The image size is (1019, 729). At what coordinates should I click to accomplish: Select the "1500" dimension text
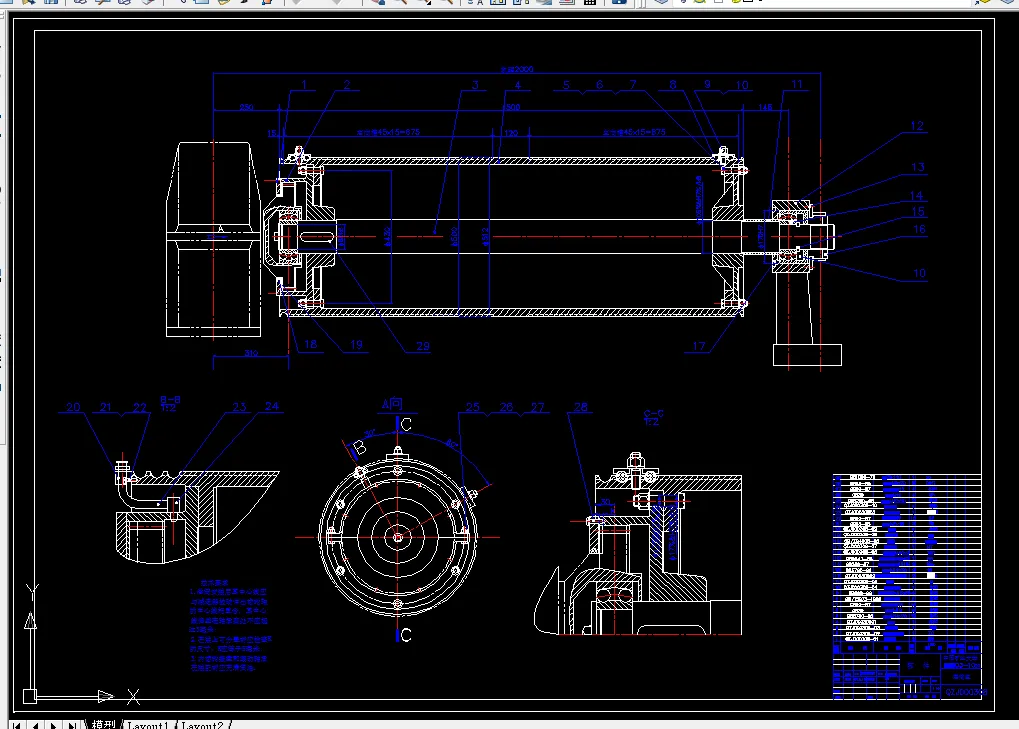(x=512, y=107)
